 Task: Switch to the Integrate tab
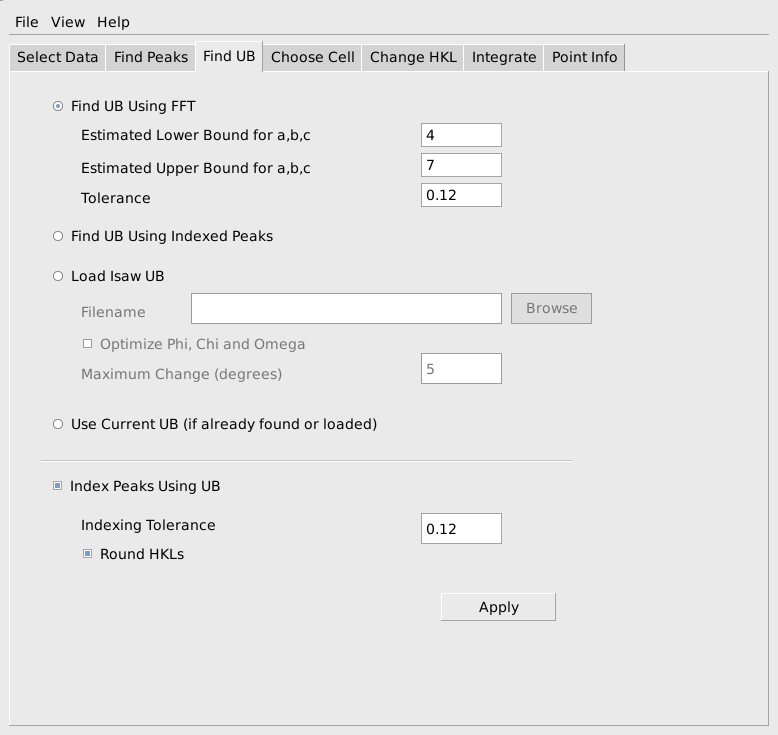pyautogui.click(x=504, y=57)
